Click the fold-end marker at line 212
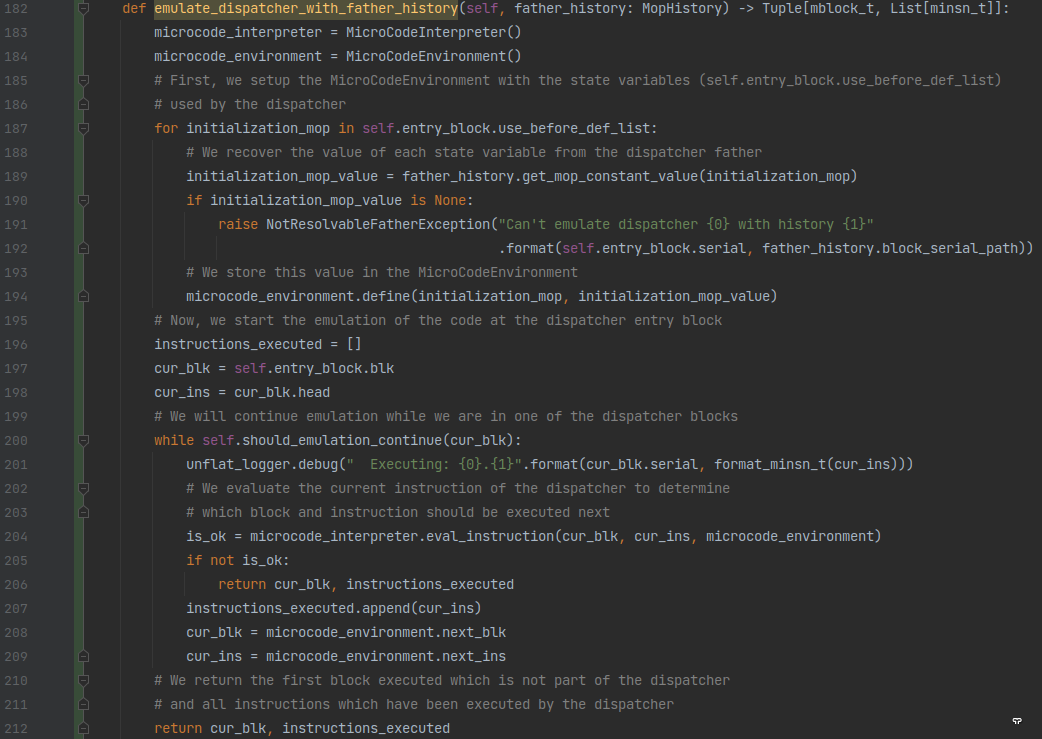 (x=83, y=728)
